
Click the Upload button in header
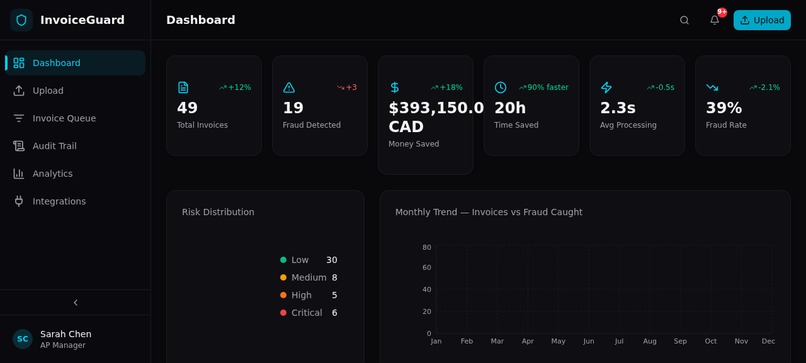(x=762, y=20)
